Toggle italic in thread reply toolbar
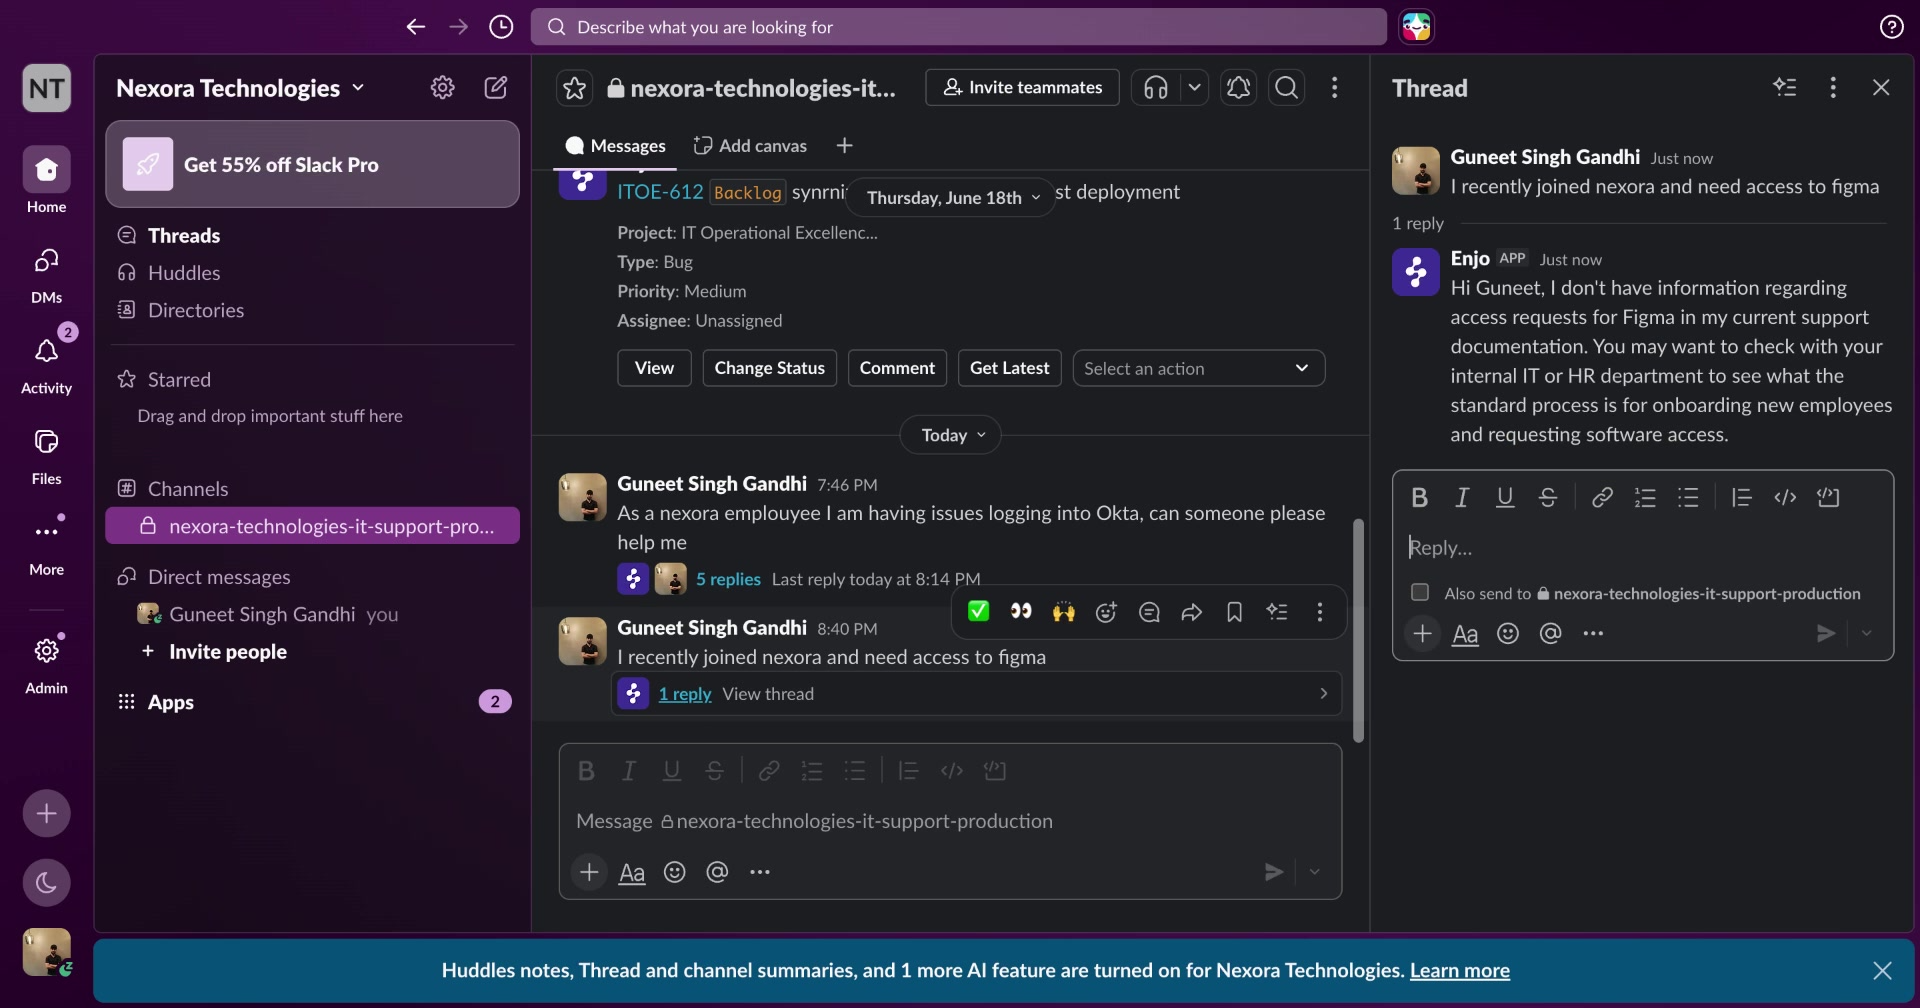The width and height of the screenshot is (1920, 1008). 1462,497
